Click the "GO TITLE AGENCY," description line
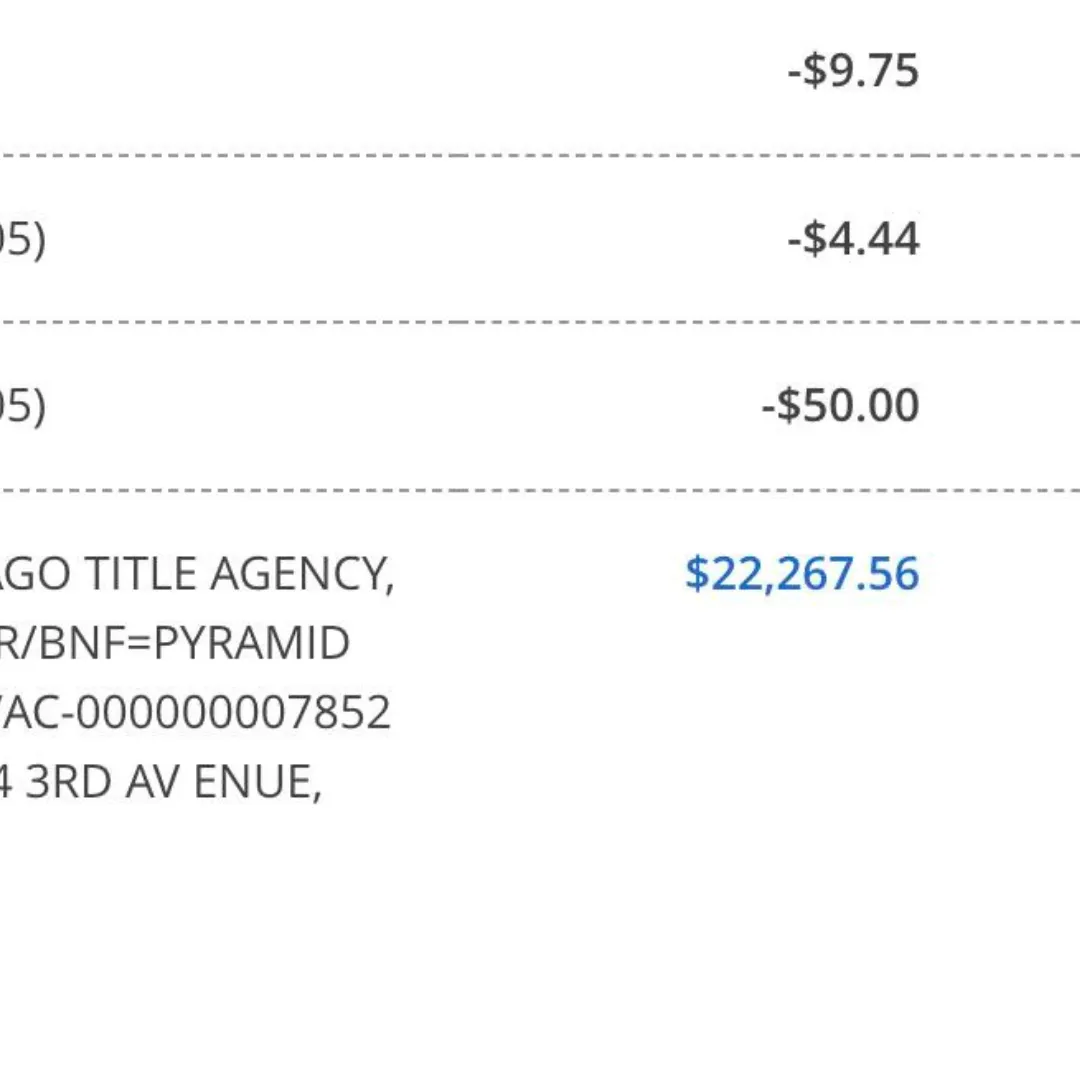Viewport: 1080px width, 1080px height. (x=197, y=574)
